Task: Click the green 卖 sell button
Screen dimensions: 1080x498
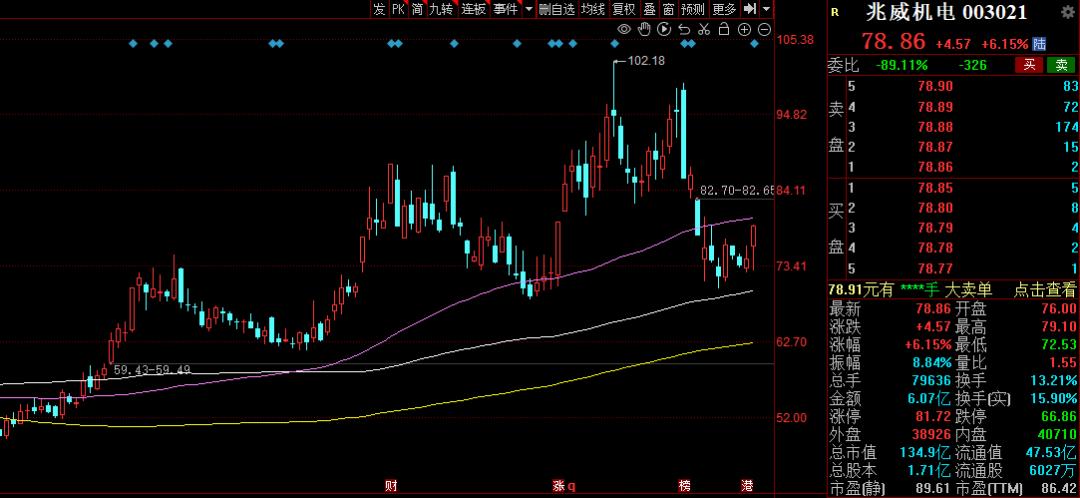Action: [x=1061, y=65]
